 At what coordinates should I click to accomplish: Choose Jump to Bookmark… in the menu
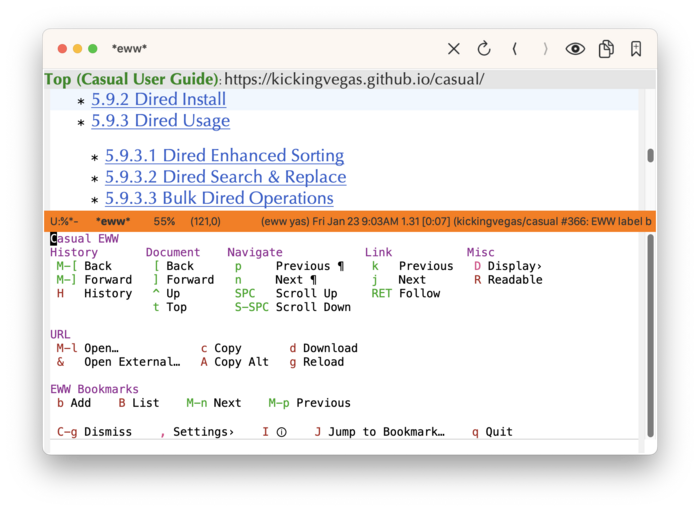click(x=385, y=432)
